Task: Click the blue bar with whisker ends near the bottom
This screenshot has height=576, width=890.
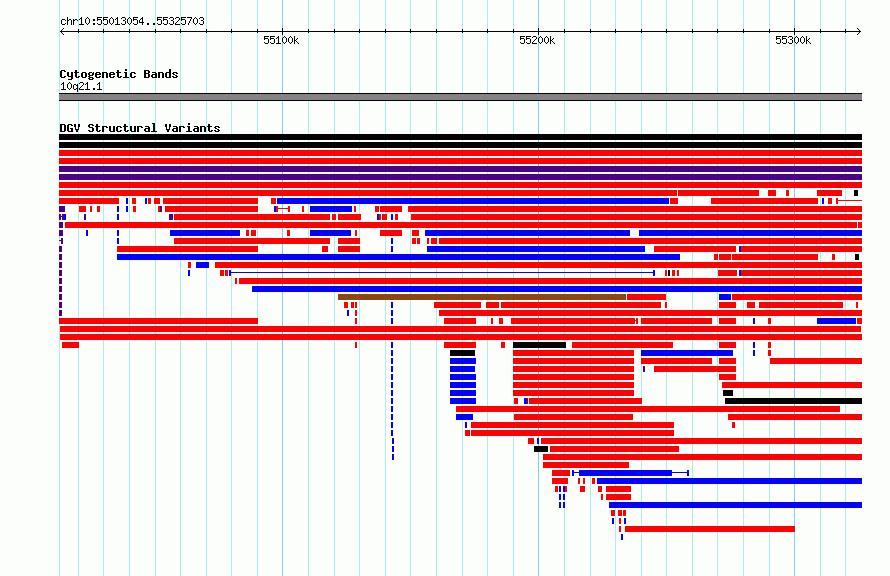Action: (630, 473)
